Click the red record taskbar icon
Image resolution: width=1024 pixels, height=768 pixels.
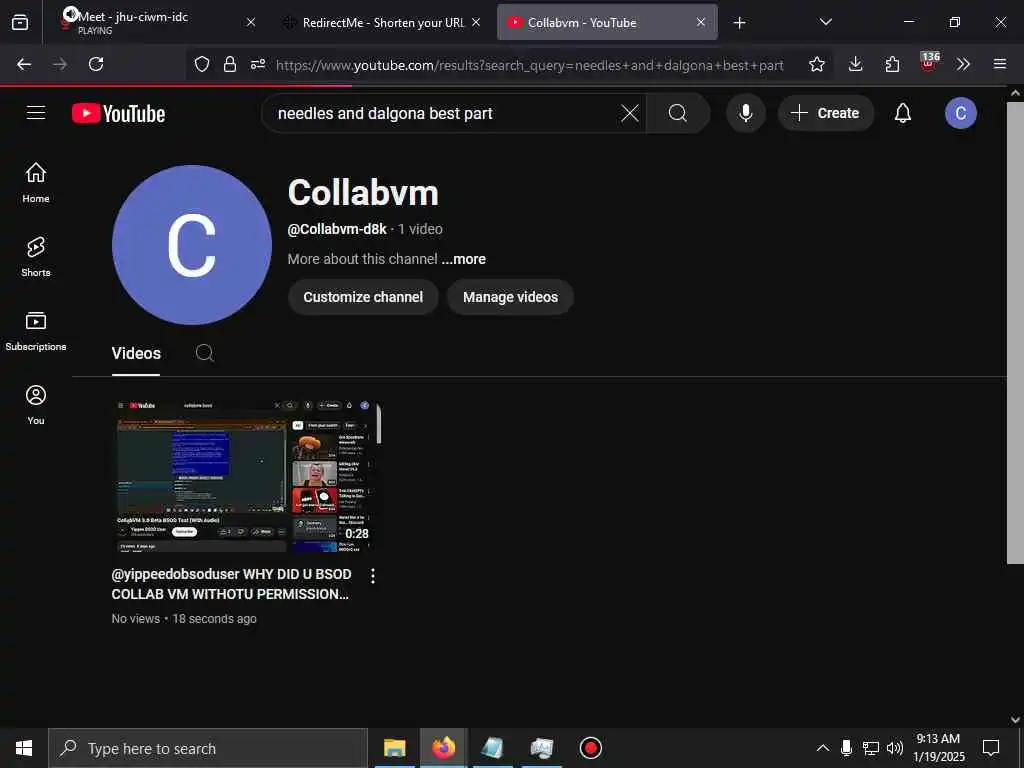(590, 748)
